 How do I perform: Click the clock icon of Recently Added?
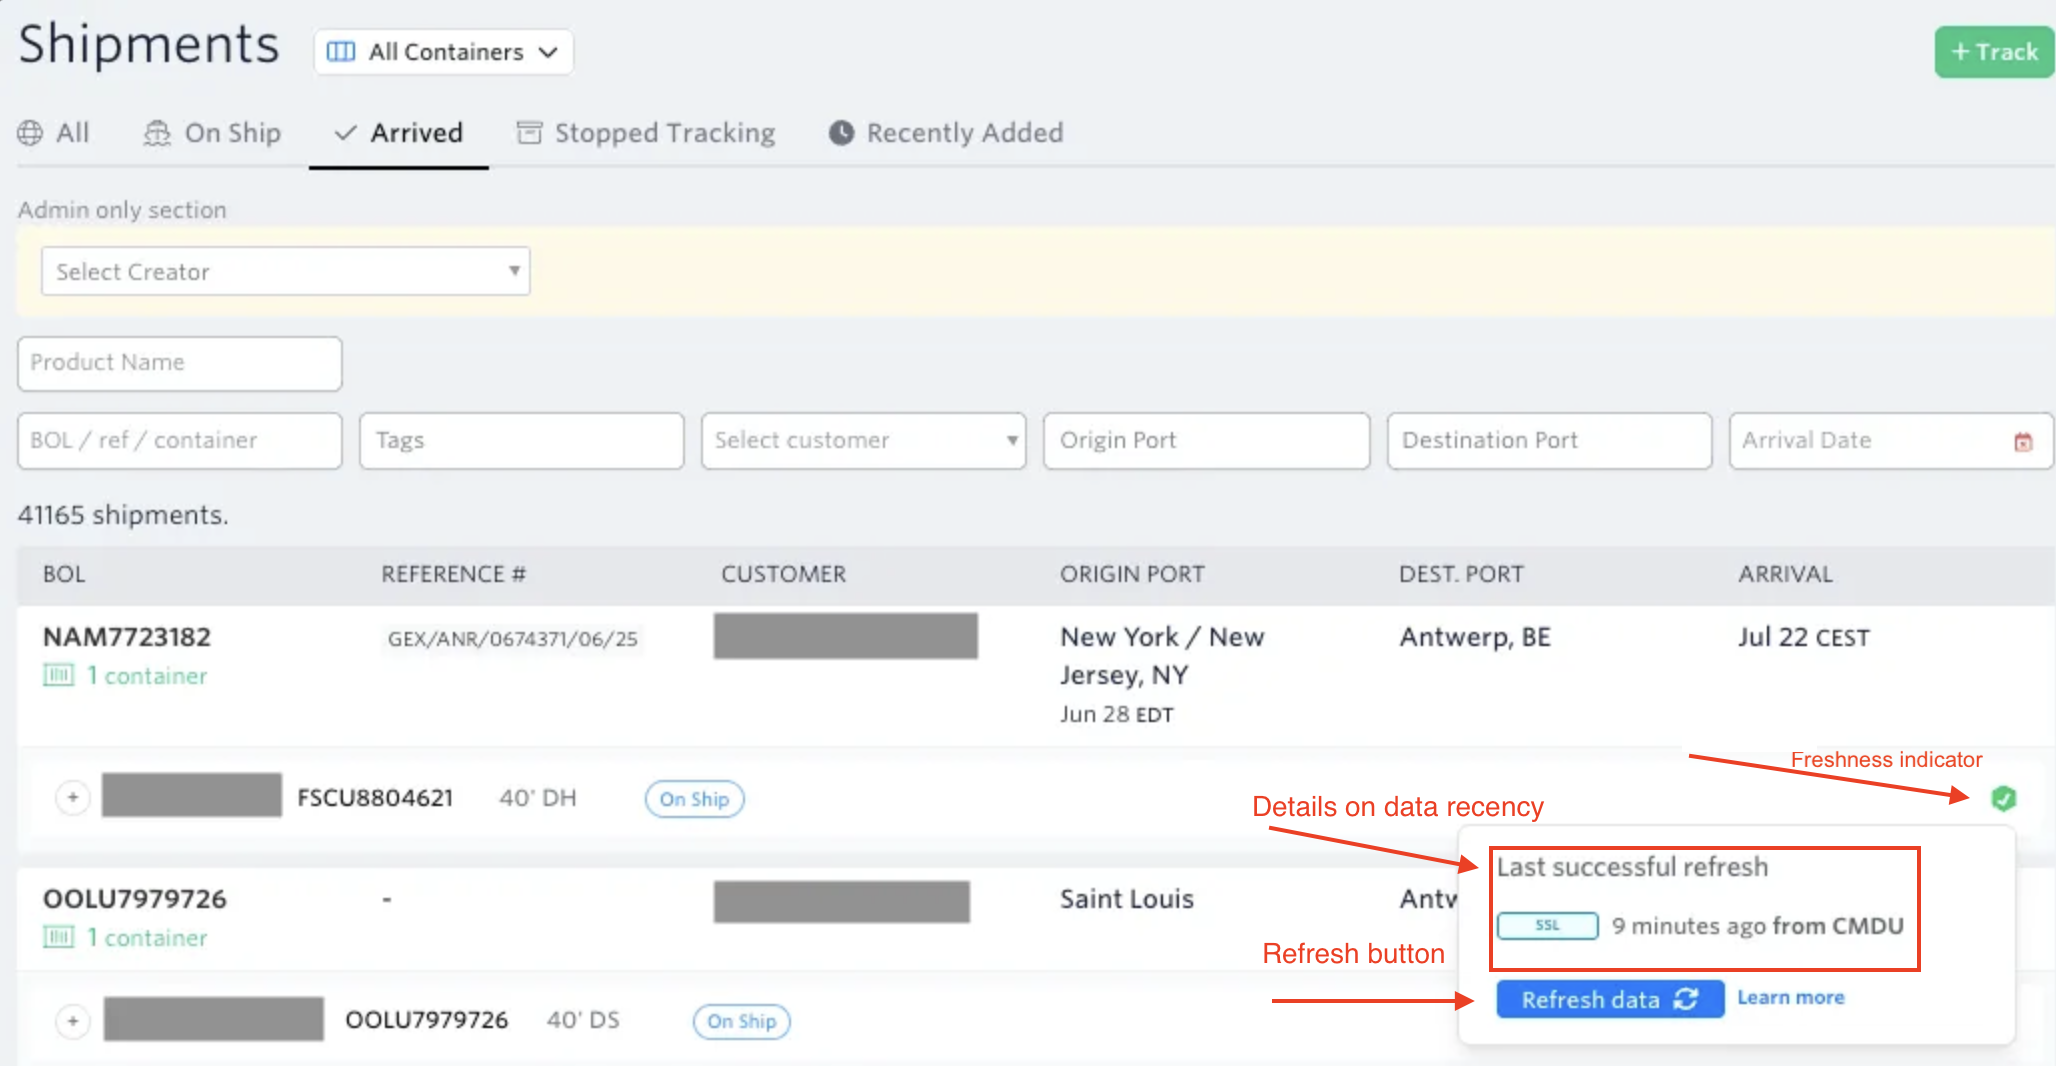click(x=842, y=133)
